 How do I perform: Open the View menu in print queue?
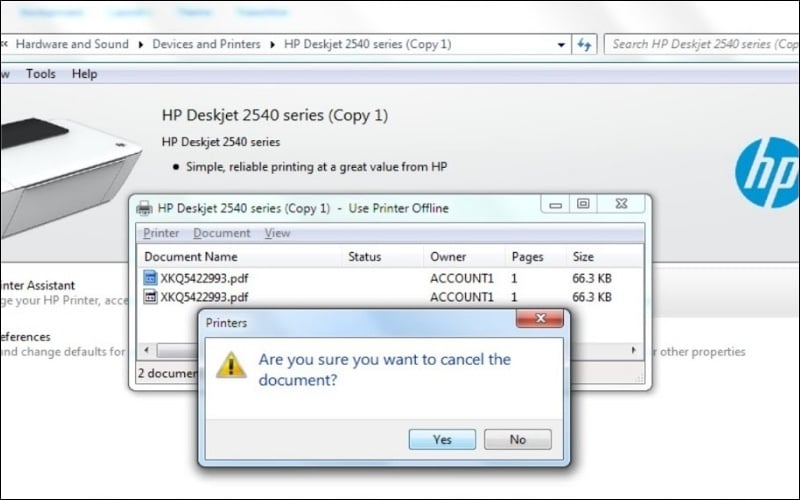[x=278, y=233]
